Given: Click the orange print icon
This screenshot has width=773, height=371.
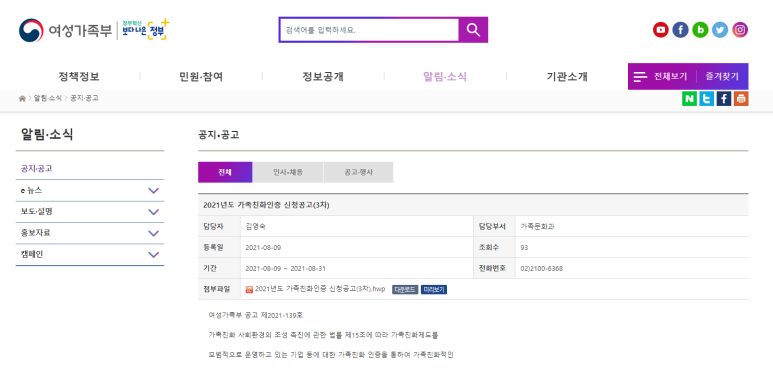Looking at the screenshot, I should (741, 99).
